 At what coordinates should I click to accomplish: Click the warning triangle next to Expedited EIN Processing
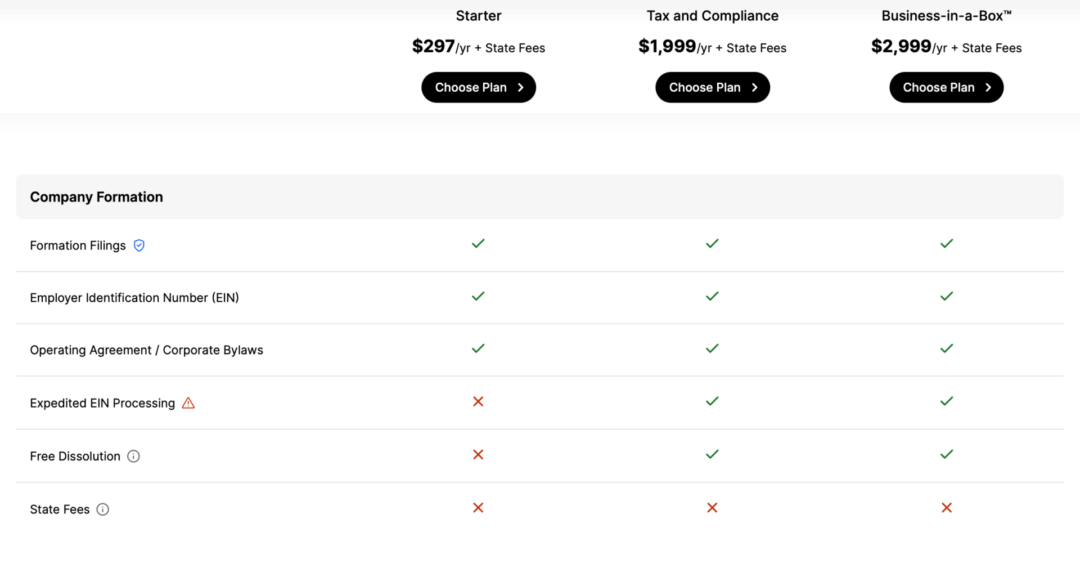click(x=188, y=403)
